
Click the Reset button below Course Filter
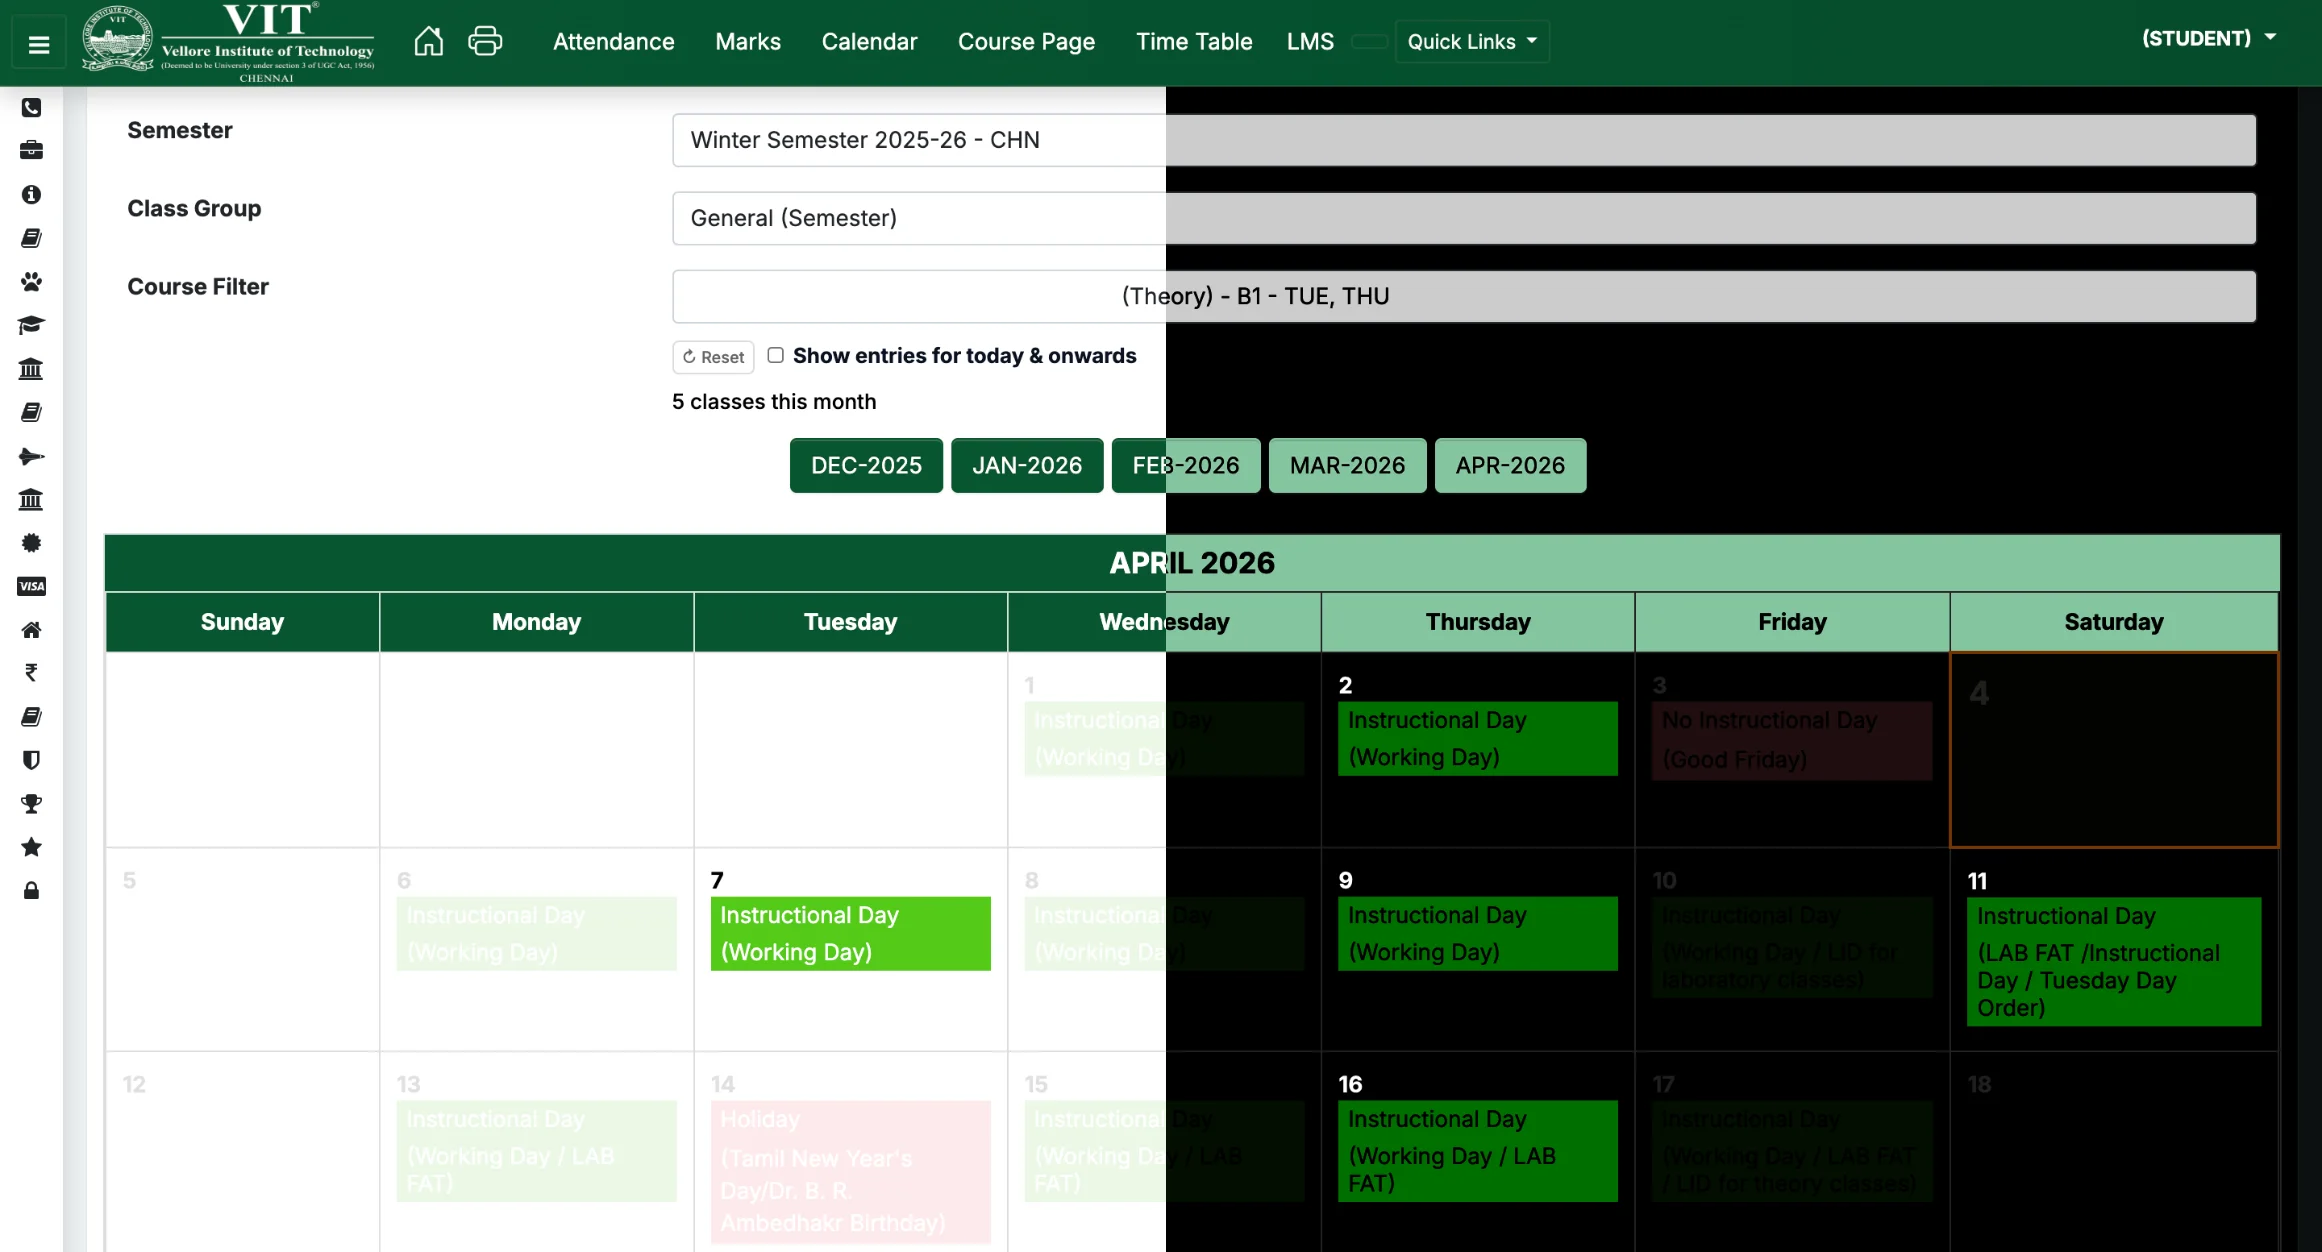tap(712, 356)
